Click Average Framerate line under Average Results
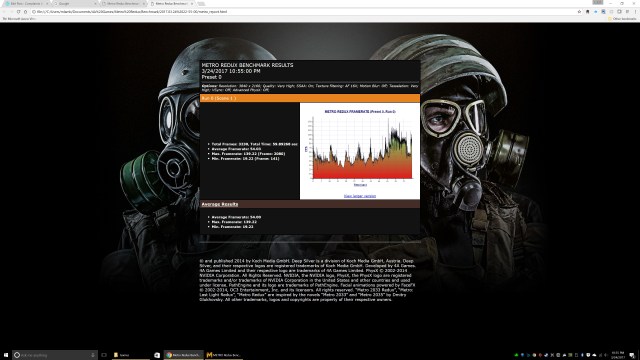This screenshot has height=360, width=640. point(236,217)
